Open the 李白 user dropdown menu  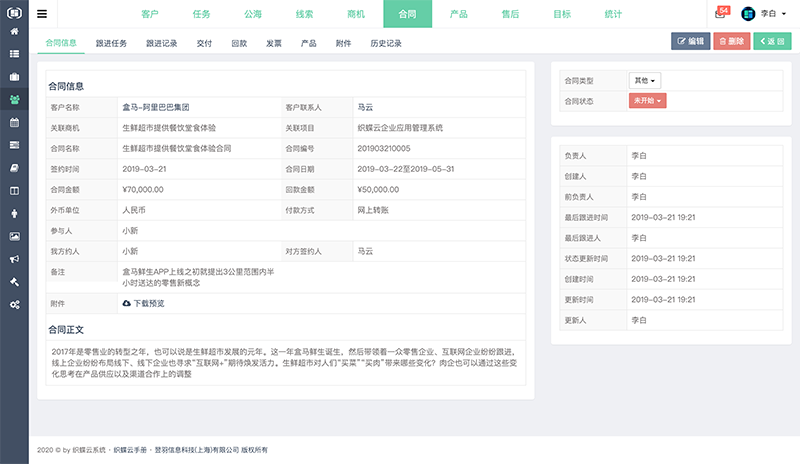coord(772,14)
